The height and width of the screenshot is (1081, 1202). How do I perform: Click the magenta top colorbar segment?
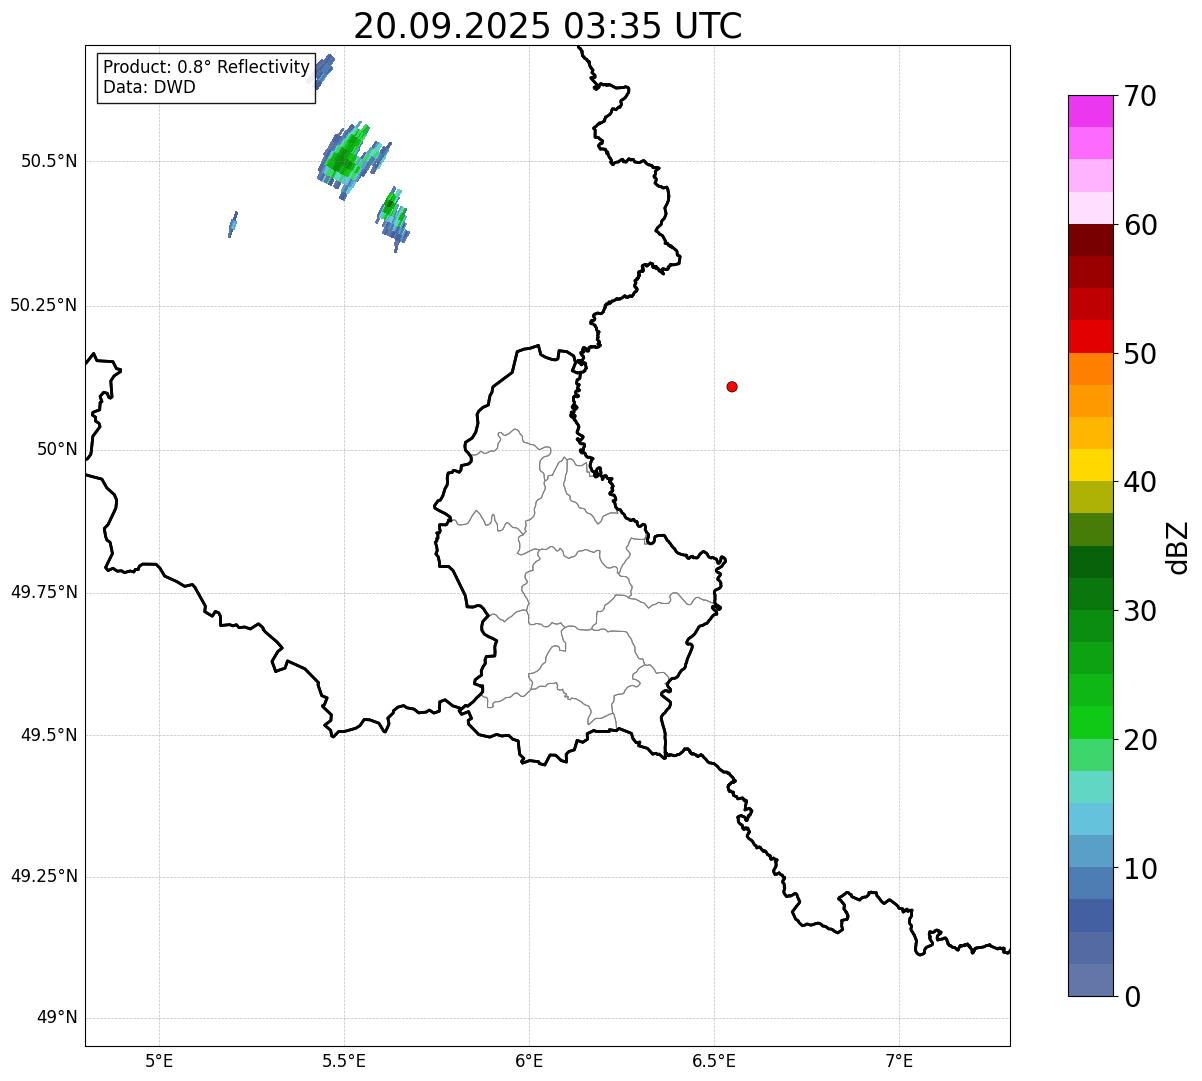point(1090,111)
